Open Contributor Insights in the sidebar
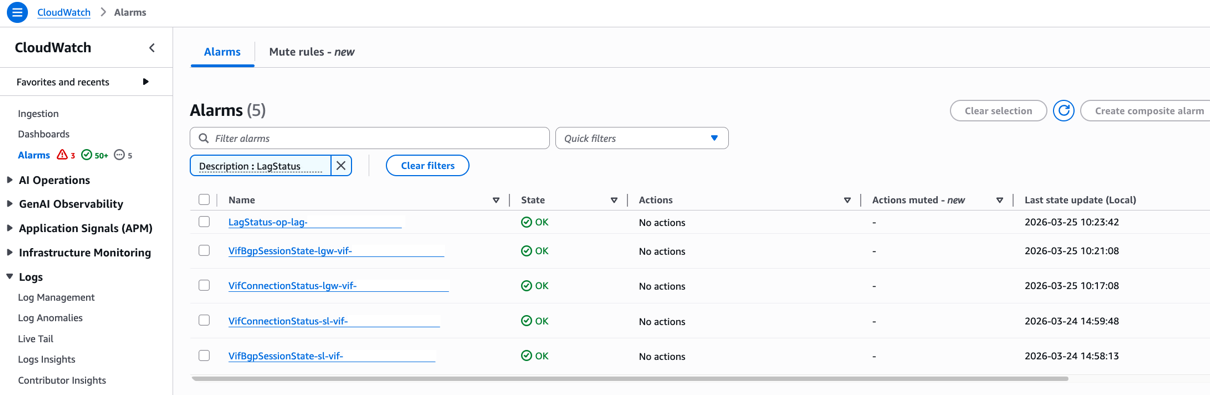The width and height of the screenshot is (1210, 395). [x=62, y=380]
